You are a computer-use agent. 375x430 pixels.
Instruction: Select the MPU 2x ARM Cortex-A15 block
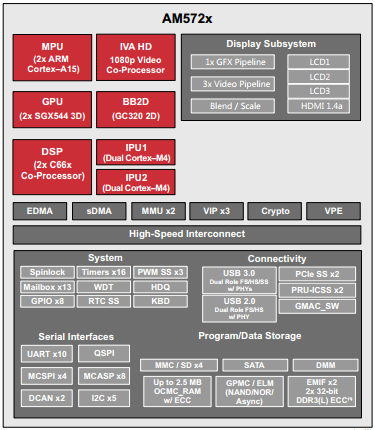pos(52,57)
